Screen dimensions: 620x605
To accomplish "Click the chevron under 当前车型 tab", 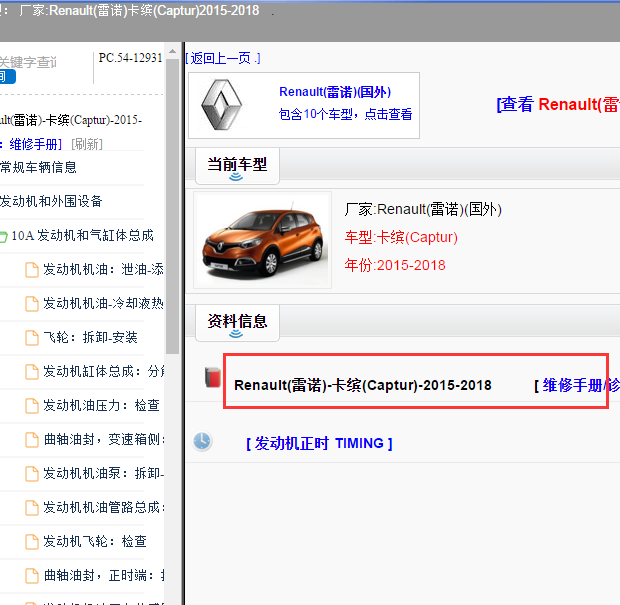I will [236, 177].
